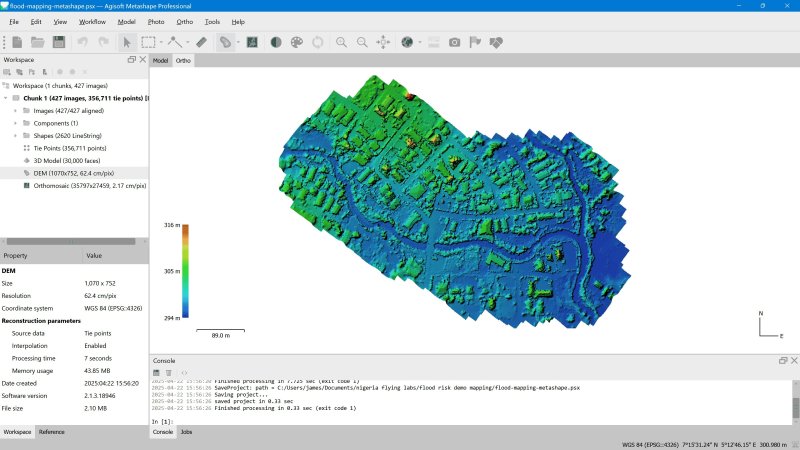Click Add Folder icon in Workspace toolbar
The width and height of the screenshot is (800, 450).
point(32,72)
